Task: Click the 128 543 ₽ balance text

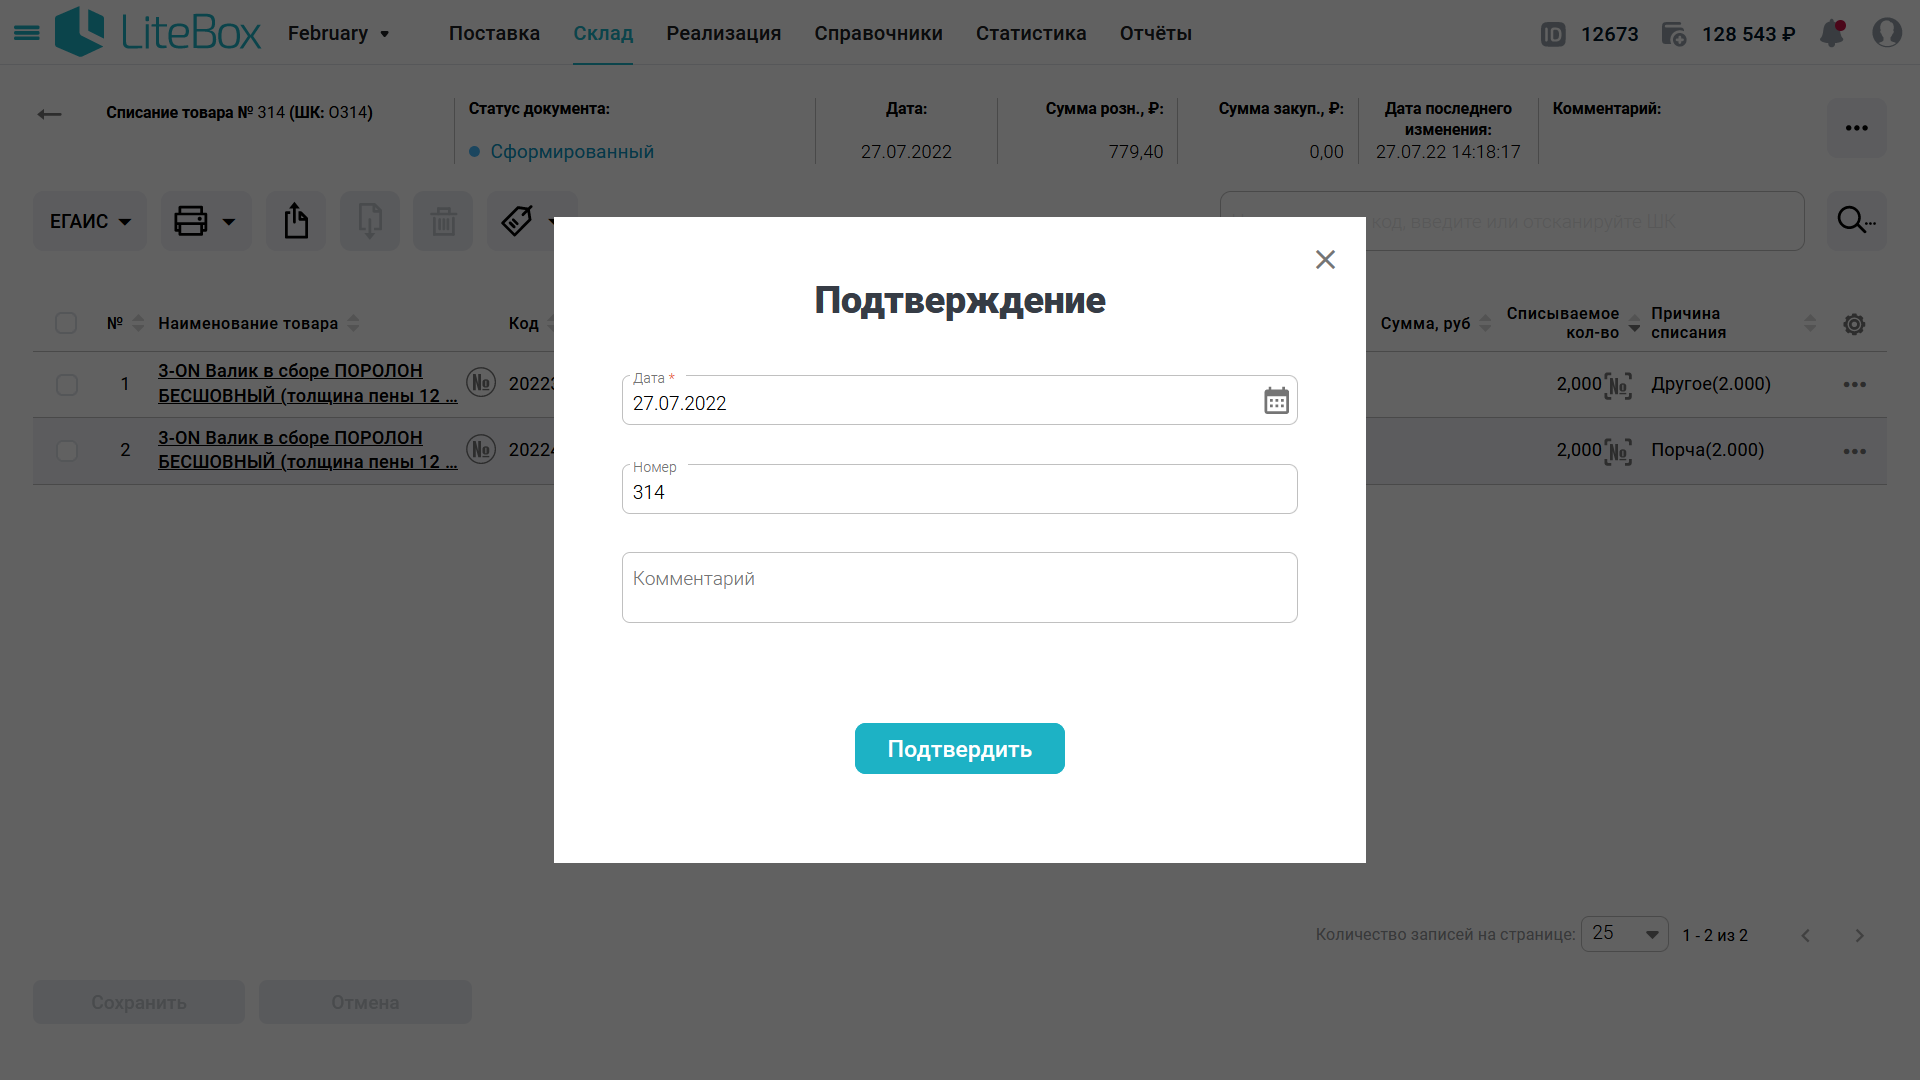Action: 1749,34
